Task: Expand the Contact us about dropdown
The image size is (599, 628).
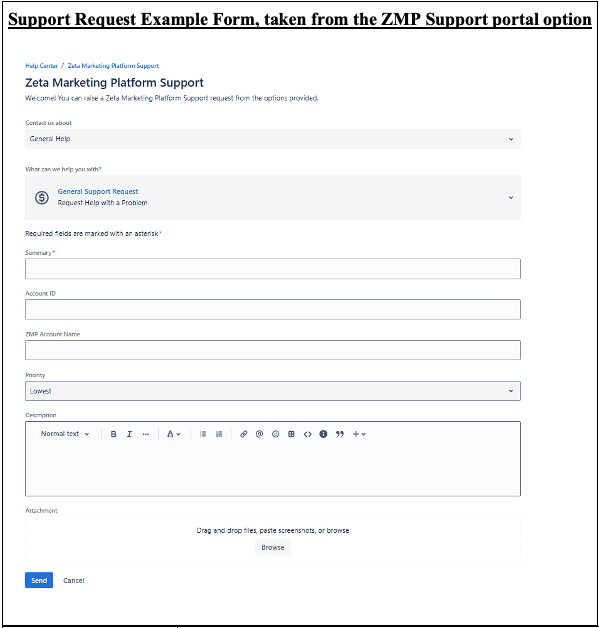Action: [273, 139]
